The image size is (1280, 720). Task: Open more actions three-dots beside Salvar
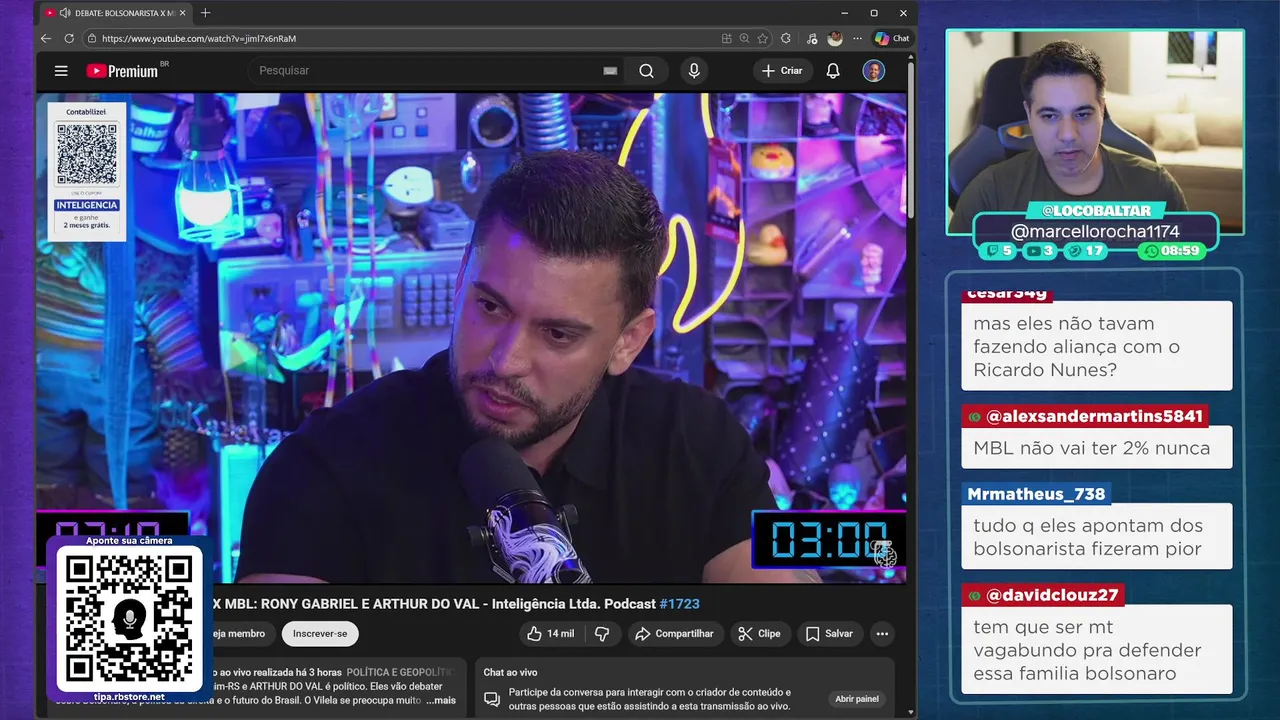pyautogui.click(x=882, y=634)
